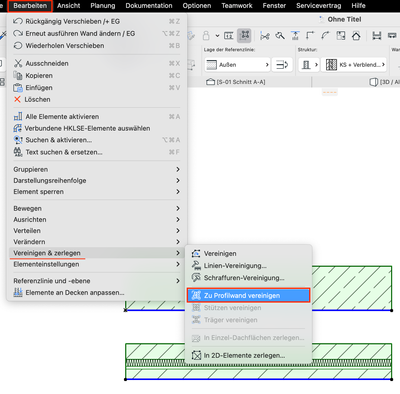Screen dimensions: 400x394
Task: Select Zu Profilwand vereinigen
Action: point(248,295)
